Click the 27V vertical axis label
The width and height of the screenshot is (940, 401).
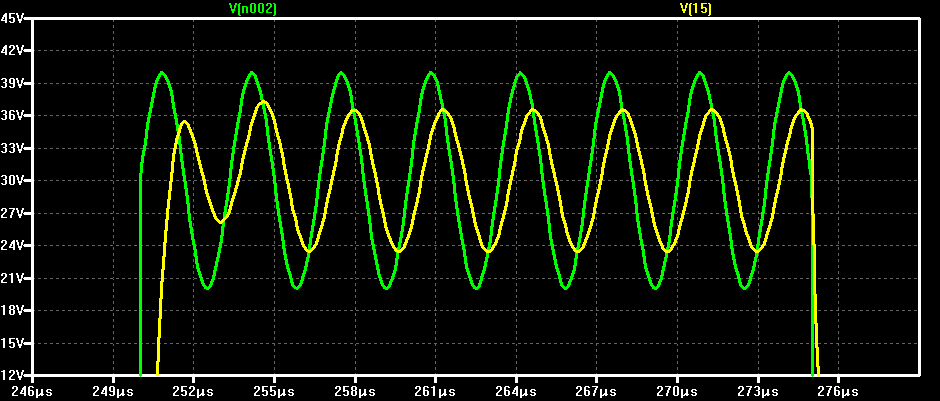pyautogui.click(x=12, y=213)
